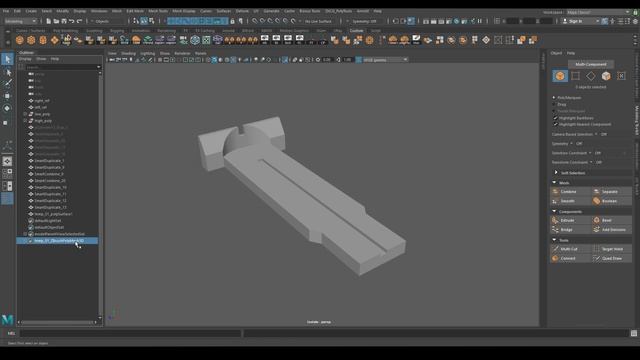Activate the Rotate tool in toolbox
The image size is (640, 360).
(7, 108)
